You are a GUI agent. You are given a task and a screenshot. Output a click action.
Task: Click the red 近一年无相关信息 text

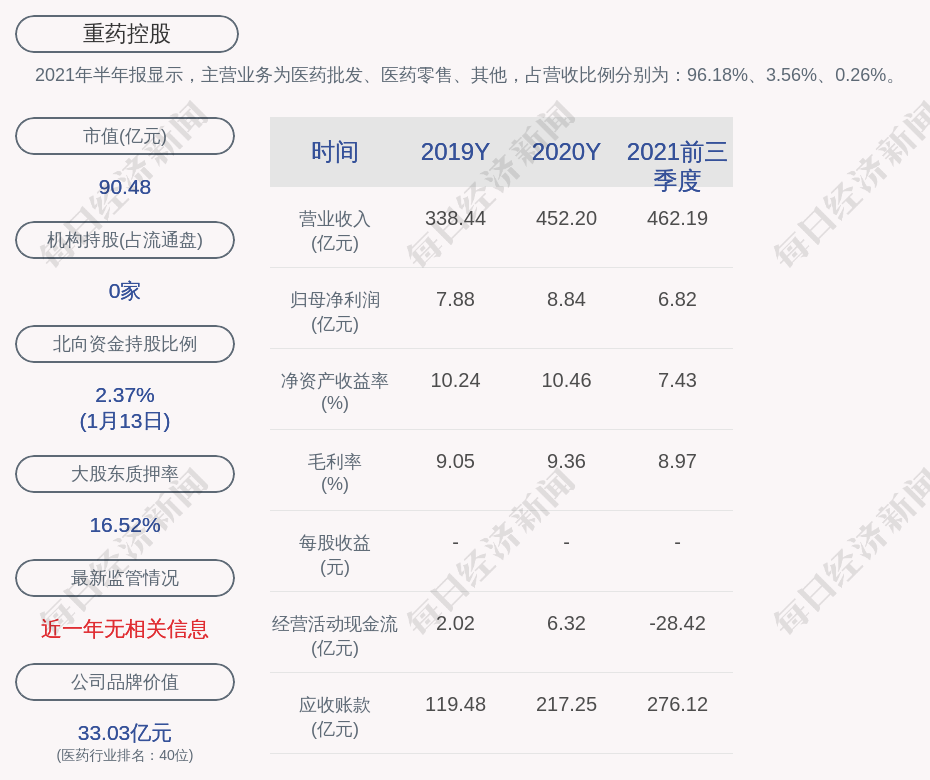pyautogui.click(x=125, y=629)
